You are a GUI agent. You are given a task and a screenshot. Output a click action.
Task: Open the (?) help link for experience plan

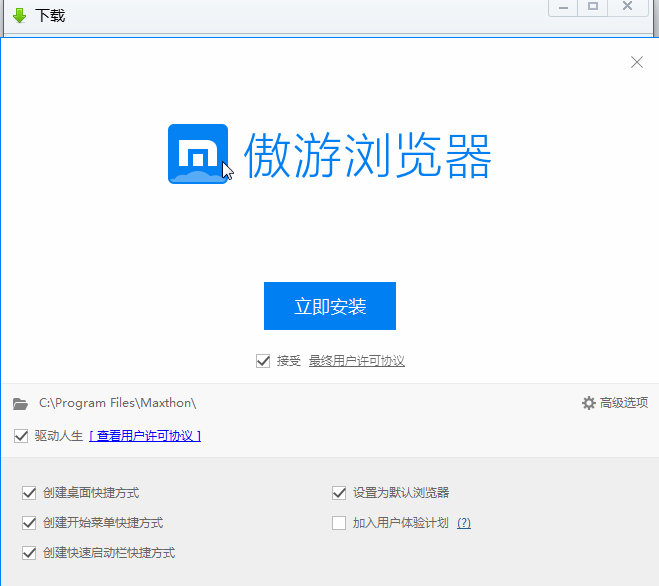[x=464, y=523]
